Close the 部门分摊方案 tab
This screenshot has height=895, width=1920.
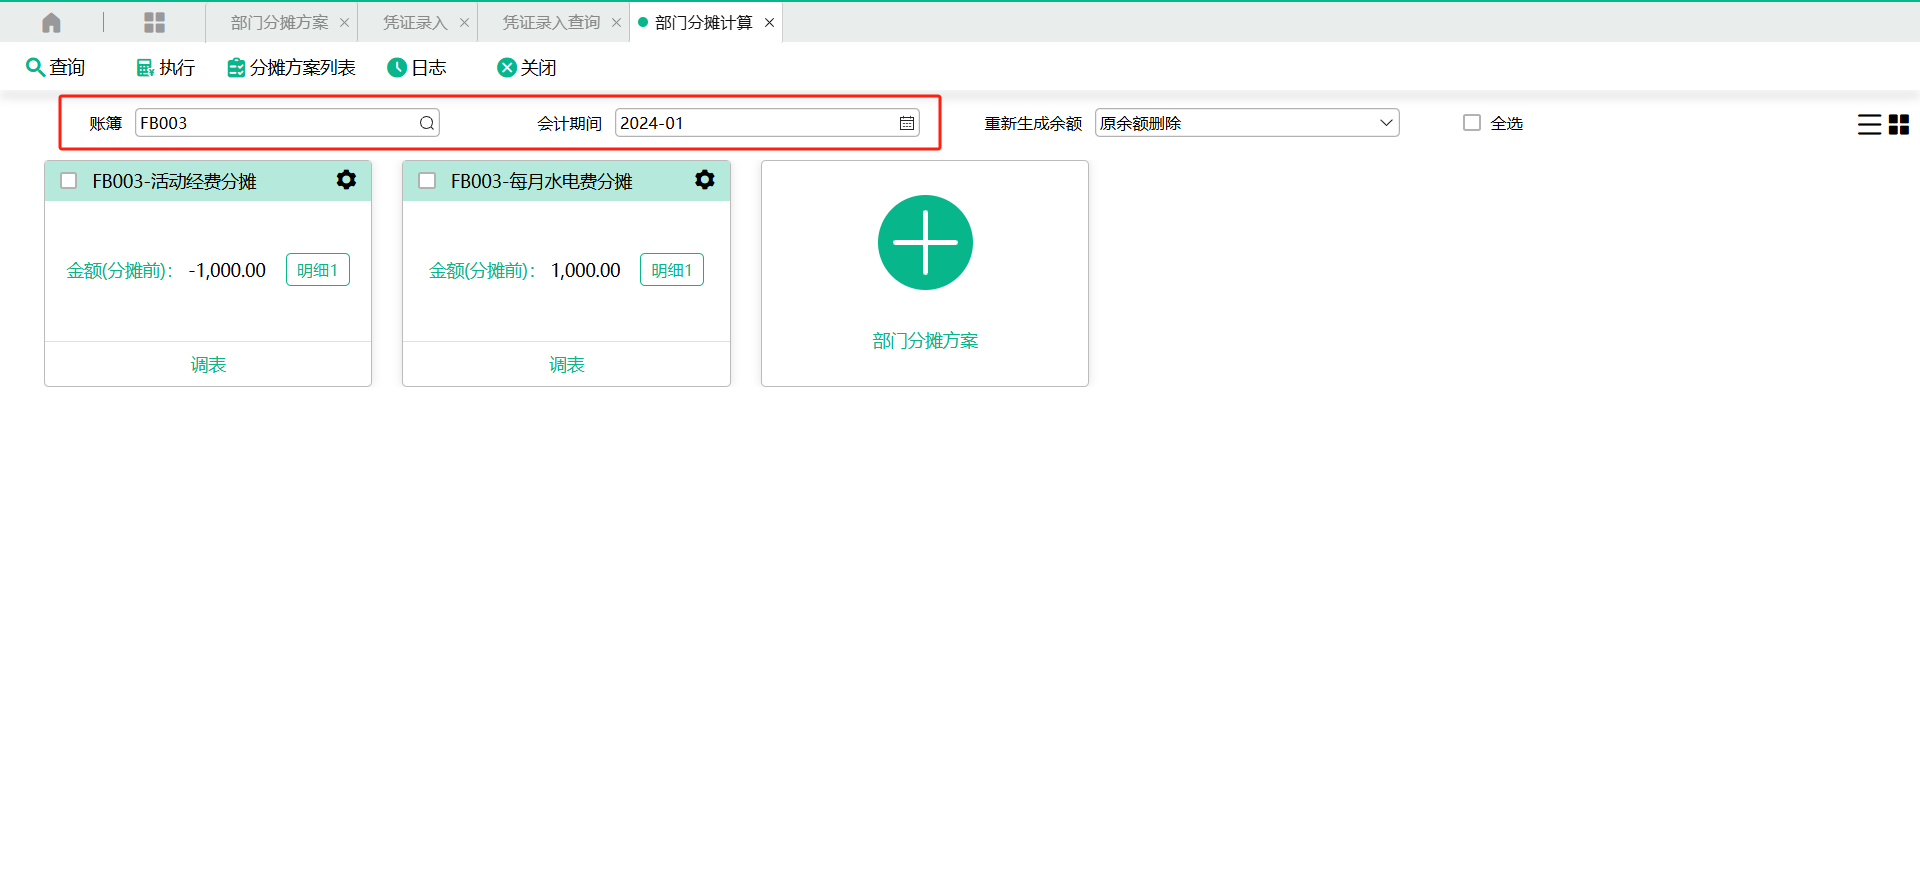[x=344, y=22]
